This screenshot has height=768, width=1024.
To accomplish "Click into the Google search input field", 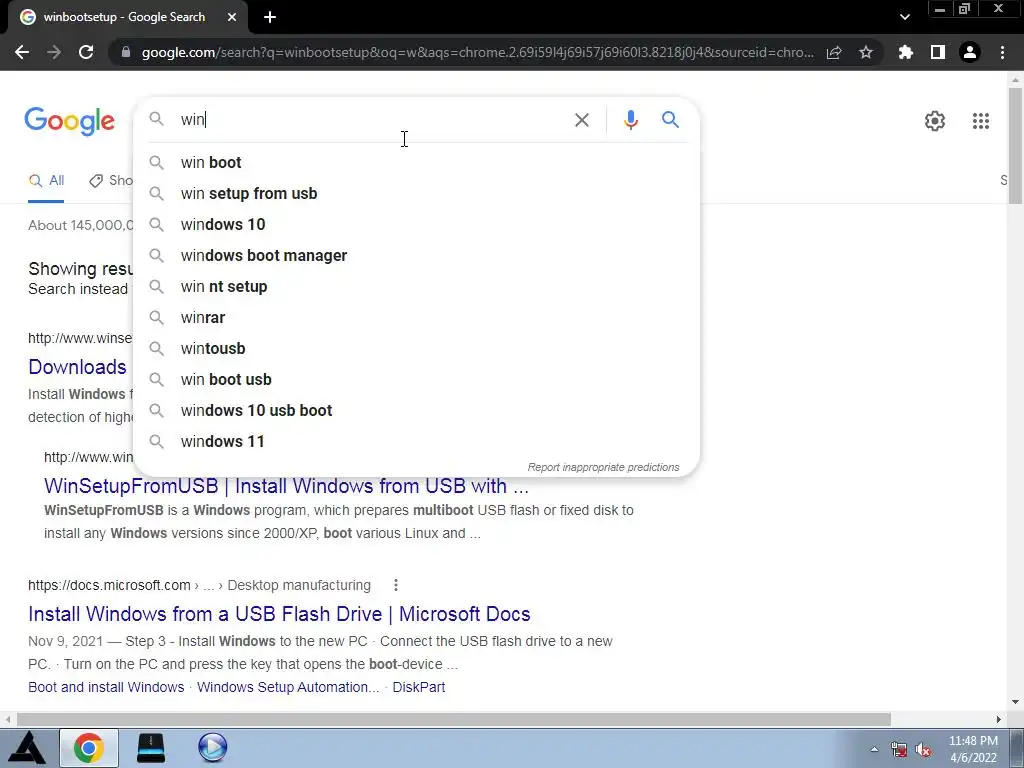I will tap(372, 120).
